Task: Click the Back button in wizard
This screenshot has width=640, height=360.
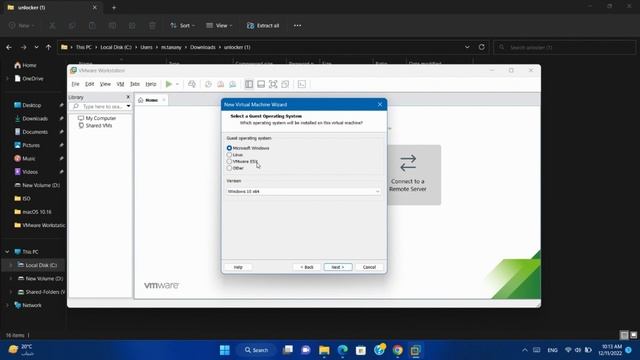Action: tap(307, 267)
